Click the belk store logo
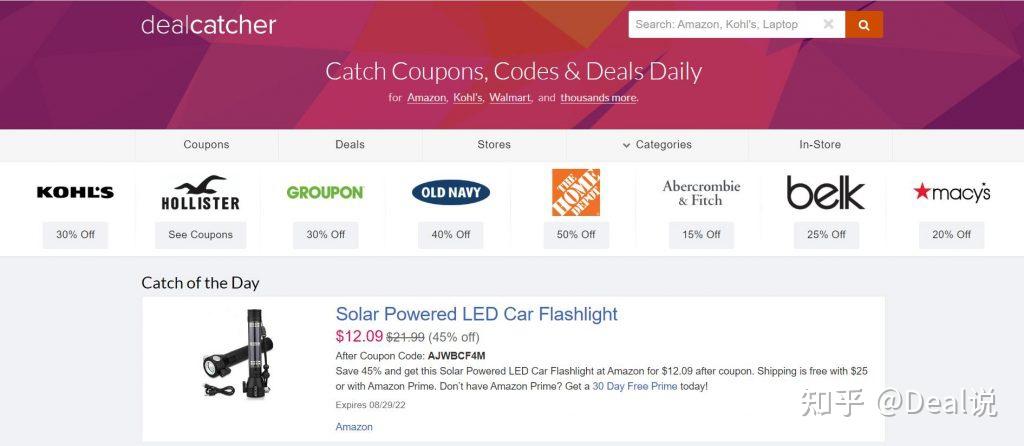1024x446 pixels. point(825,192)
